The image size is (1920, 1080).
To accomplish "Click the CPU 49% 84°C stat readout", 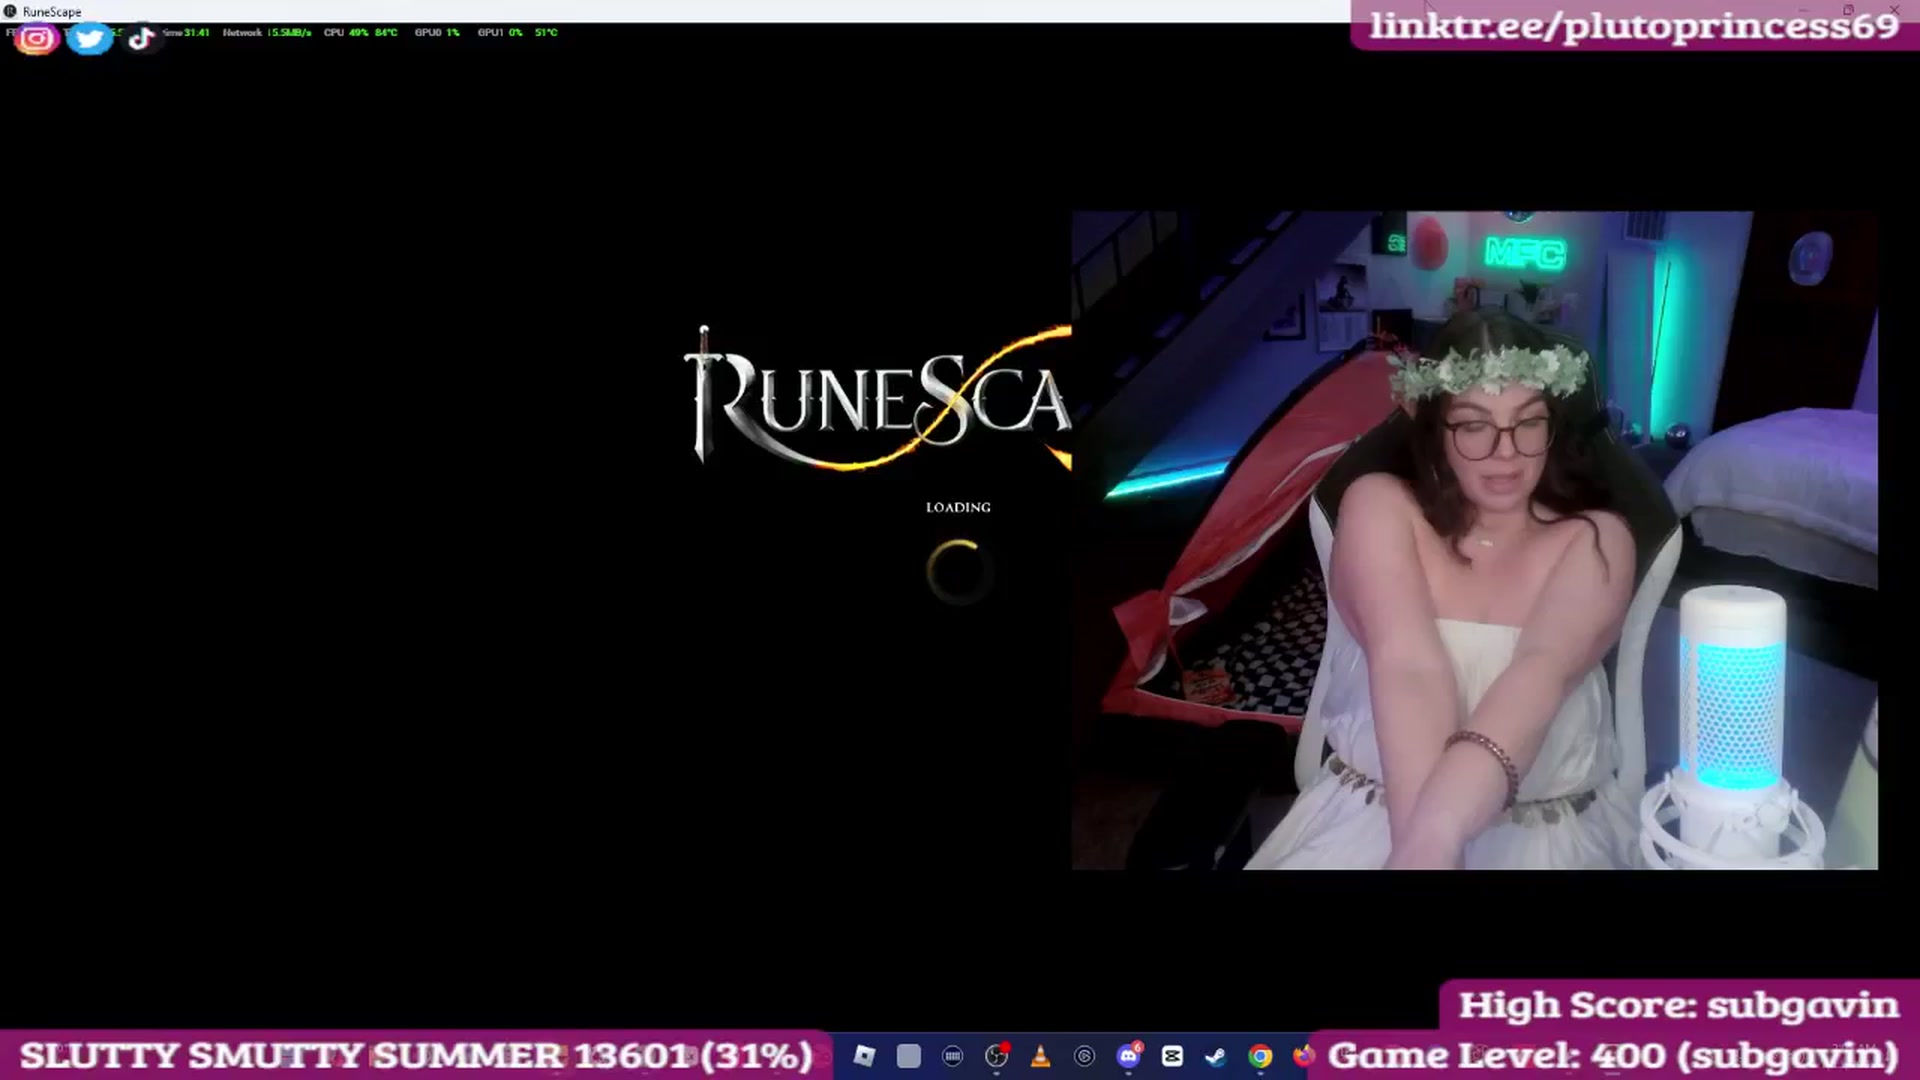I will coord(360,32).
